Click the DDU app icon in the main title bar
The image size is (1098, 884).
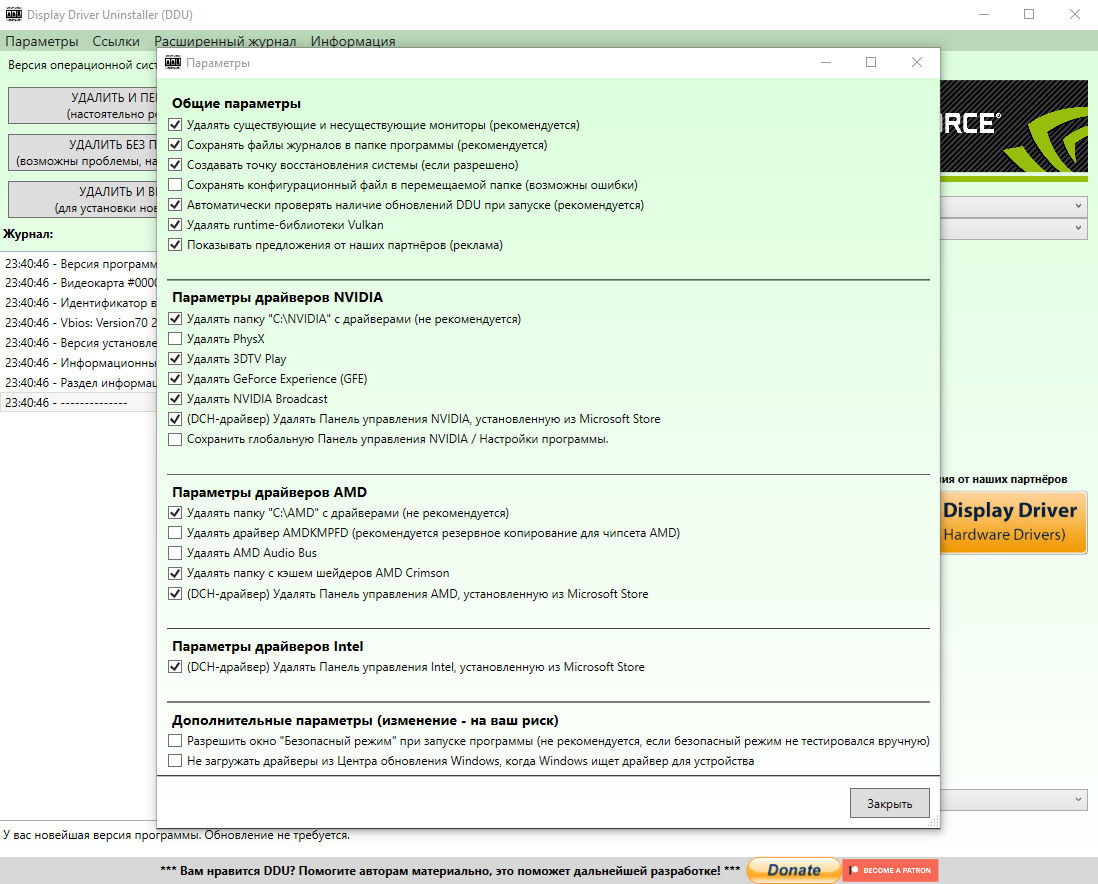[13, 14]
